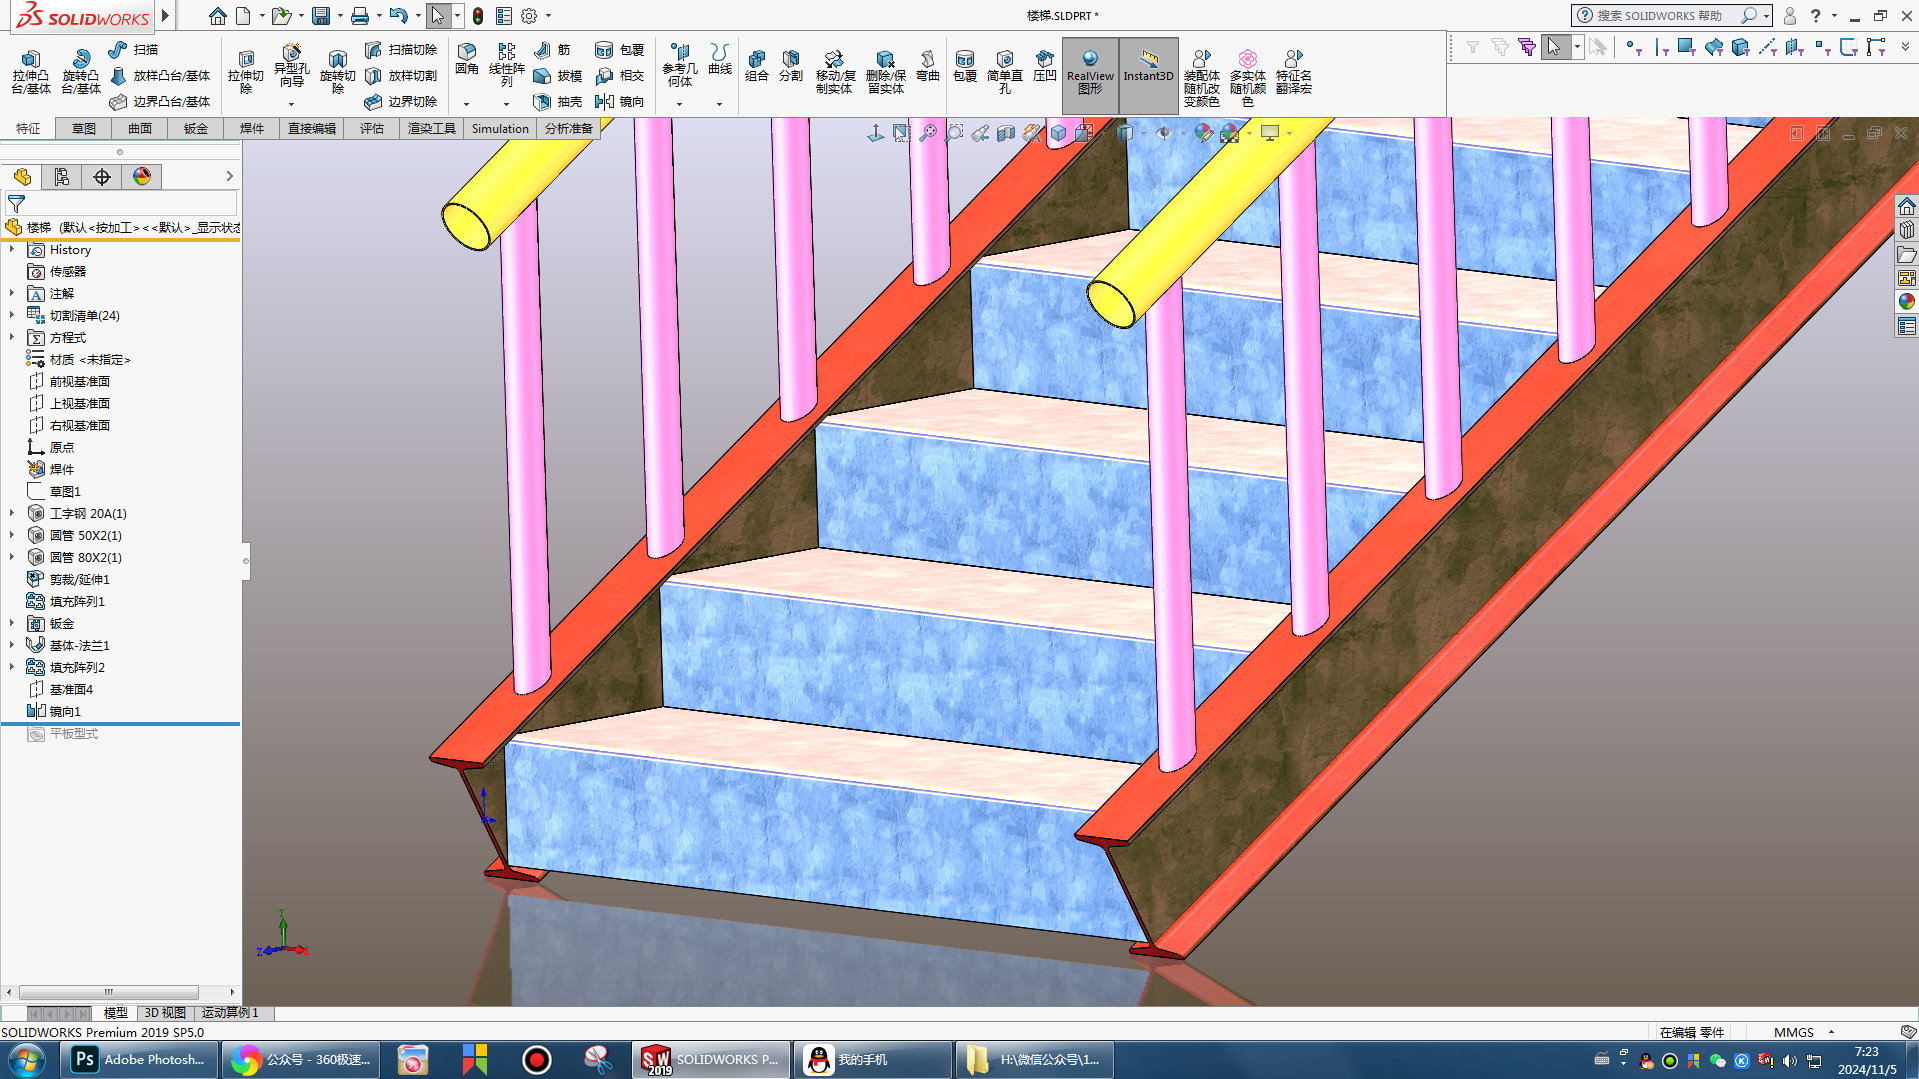This screenshot has width=1919, height=1079.
Task: Save the document with the floppy icon
Action: click(x=321, y=16)
